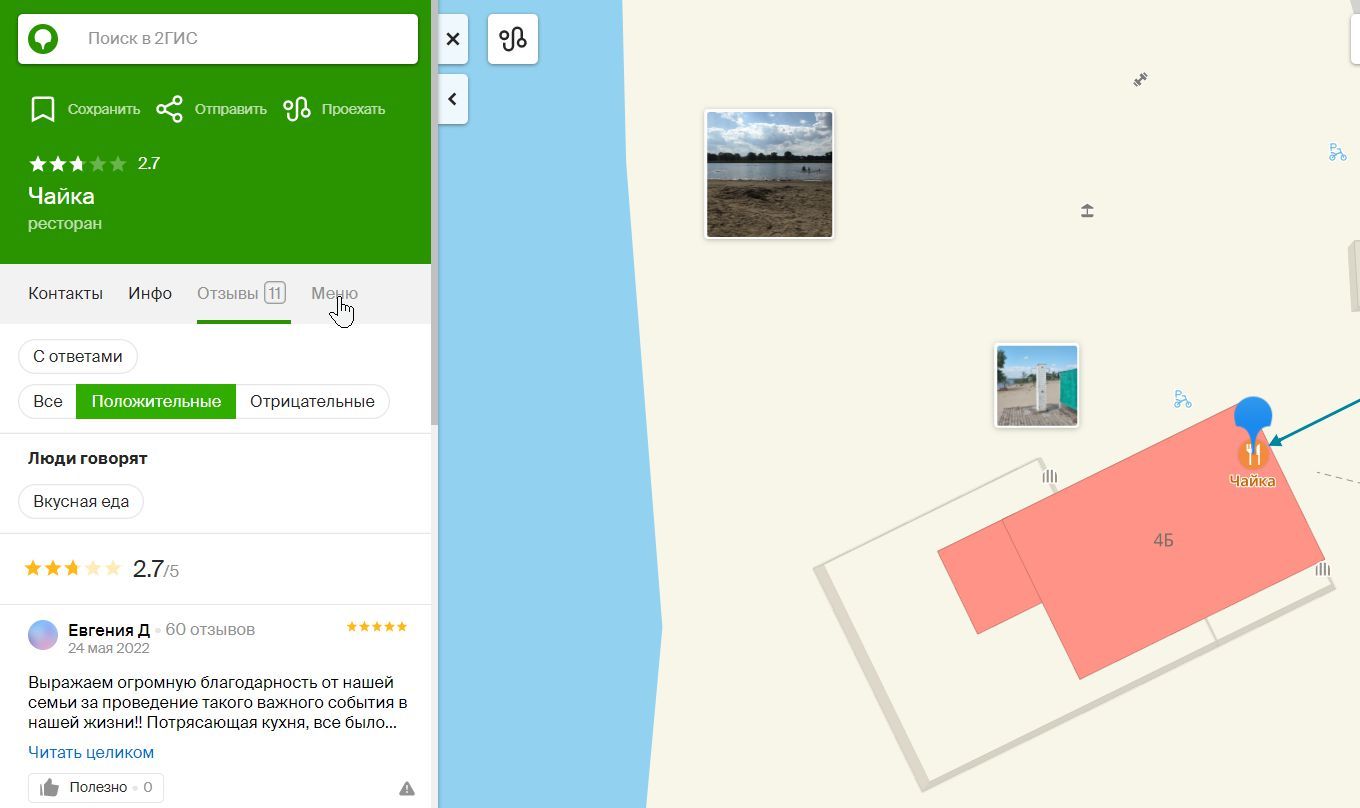Click the 'ресторан' category label
1360x808 pixels.
click(65, 223)
